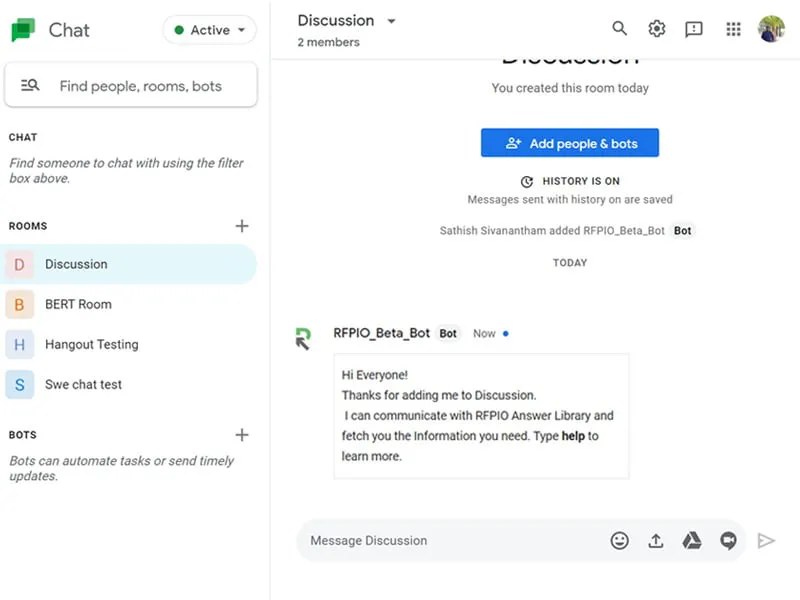Image resolution: width=800 pixels, height=600 pixels.
Task: Create a new room with the plus icon
Action: click(242, 226)
